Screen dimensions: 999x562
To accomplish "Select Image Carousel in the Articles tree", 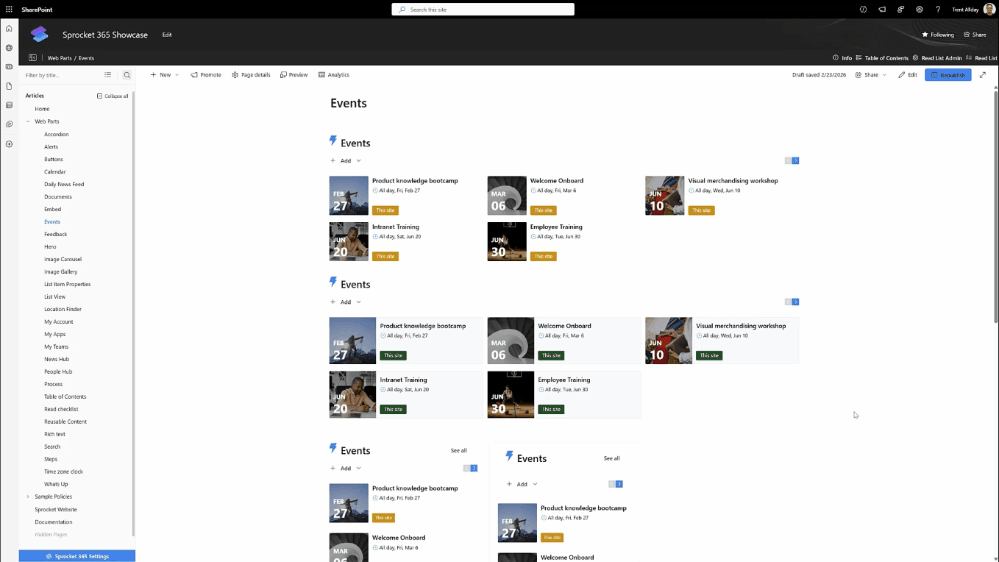I will (x=62, y=259).
